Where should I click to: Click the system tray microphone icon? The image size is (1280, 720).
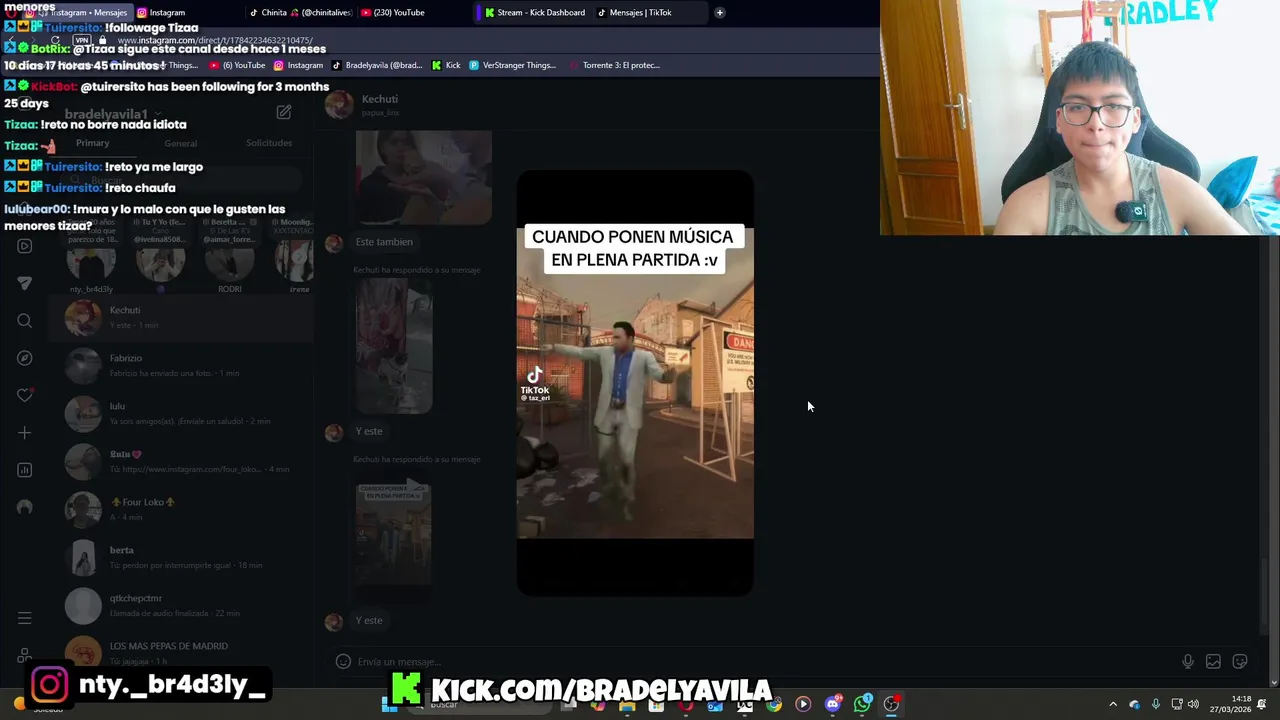[1155, 704]
